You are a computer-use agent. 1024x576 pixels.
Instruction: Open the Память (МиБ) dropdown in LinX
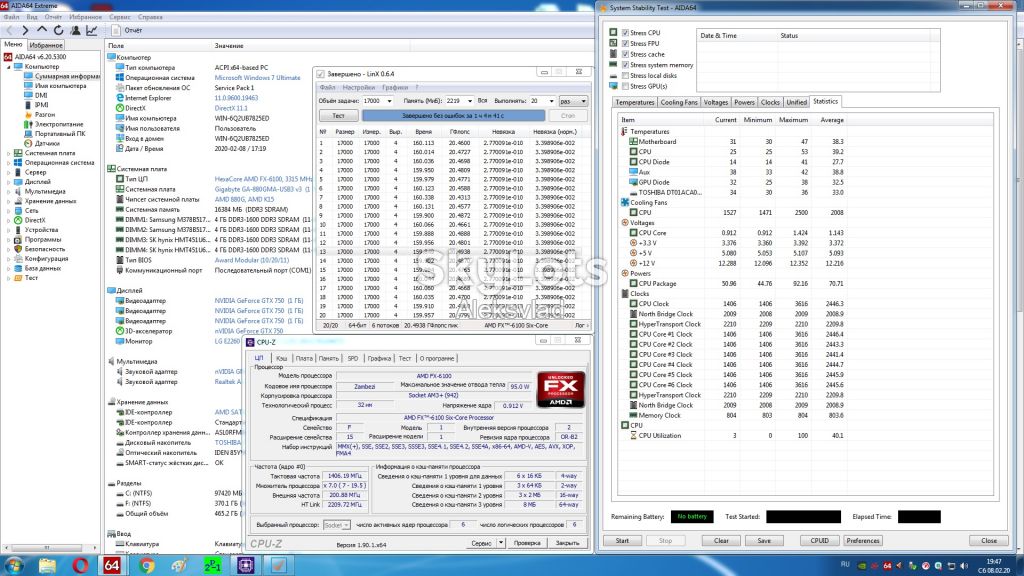pos(470,101)
